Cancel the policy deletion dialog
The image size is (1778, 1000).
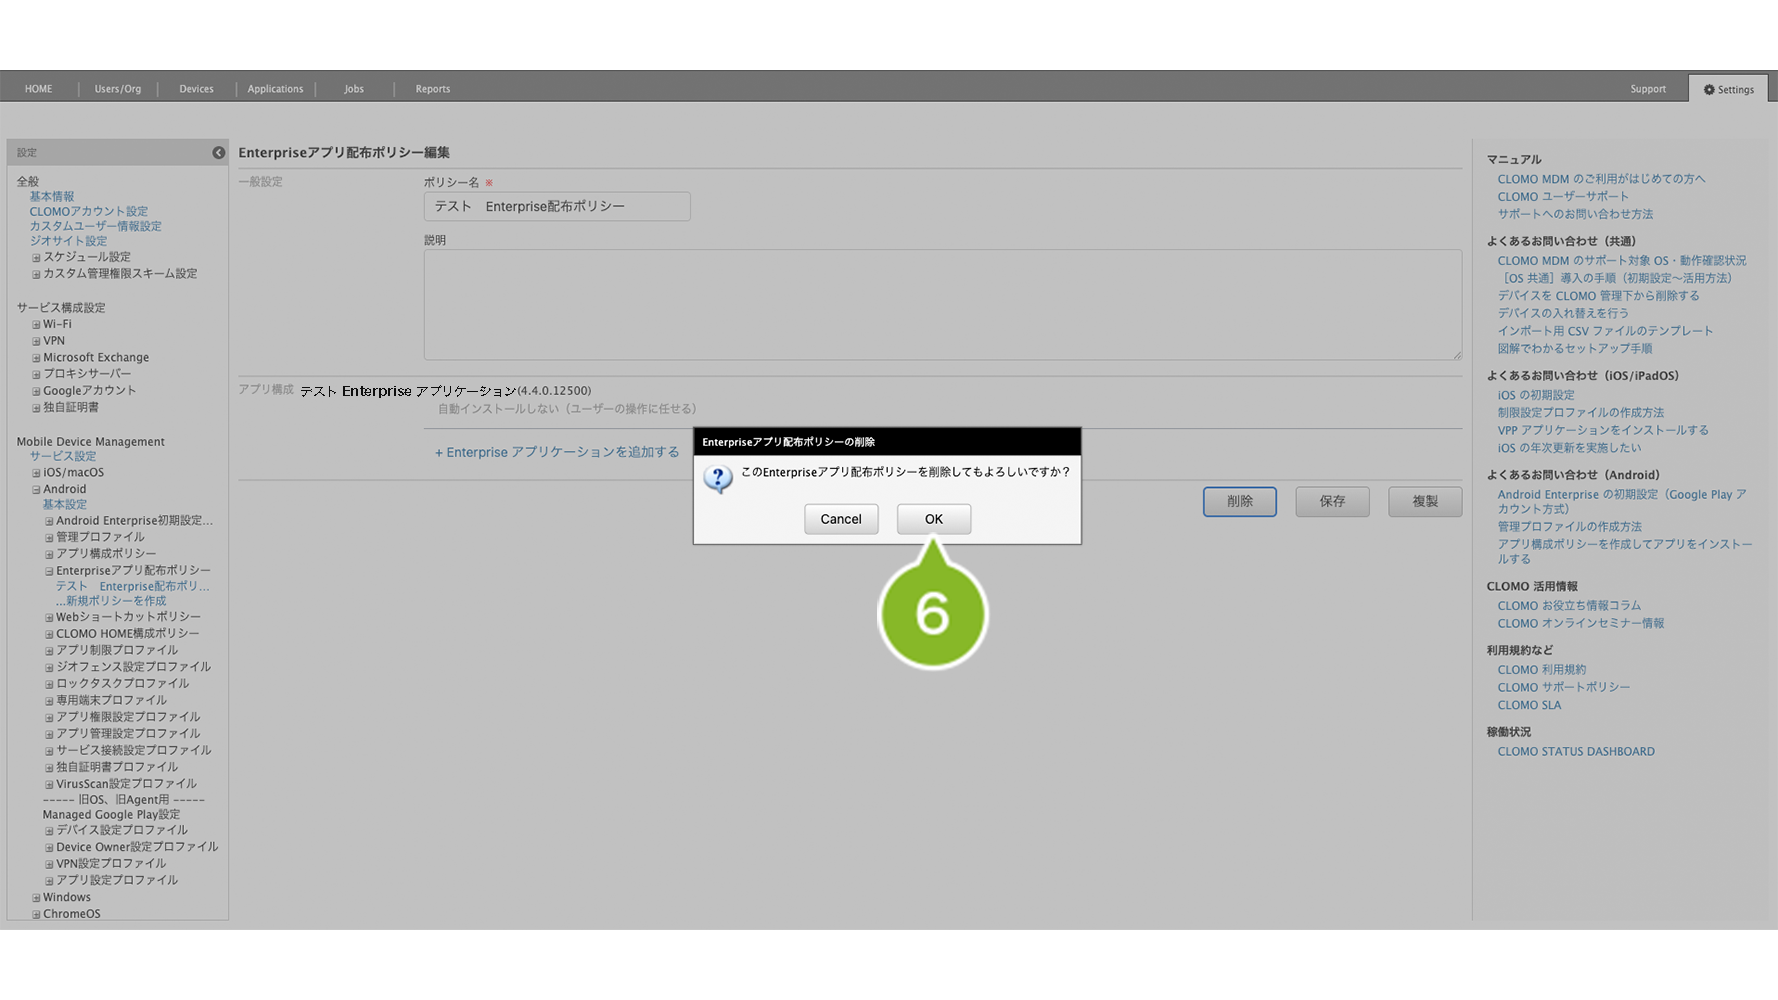pos(840,519)
